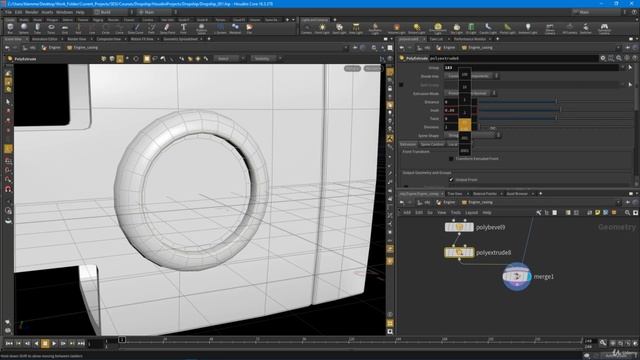
Task: Open the Build desktop dropdown
Action: coord(113,12)
